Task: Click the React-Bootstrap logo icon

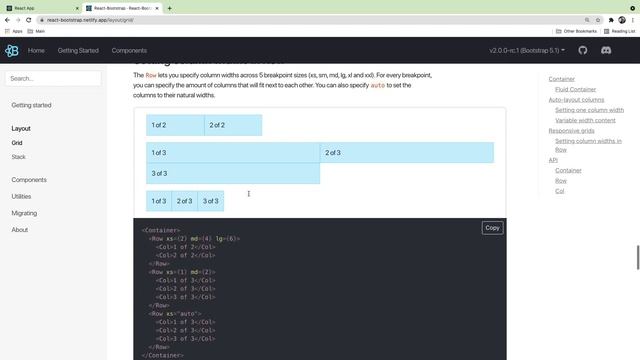Action: click(x=12, y=51)
